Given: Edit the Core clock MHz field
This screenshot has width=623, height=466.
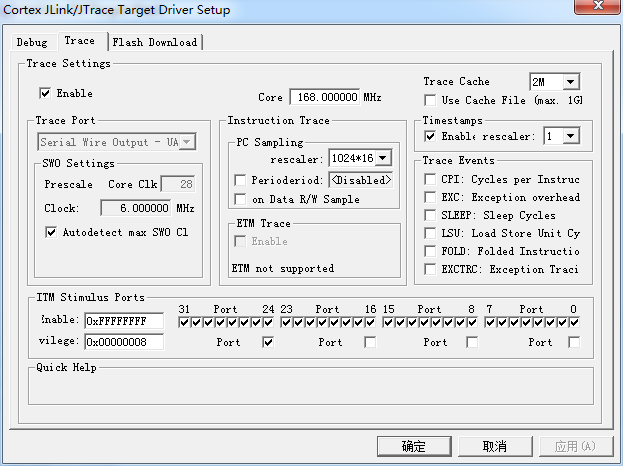Looking at the screenshot, I should pos(325,97).
